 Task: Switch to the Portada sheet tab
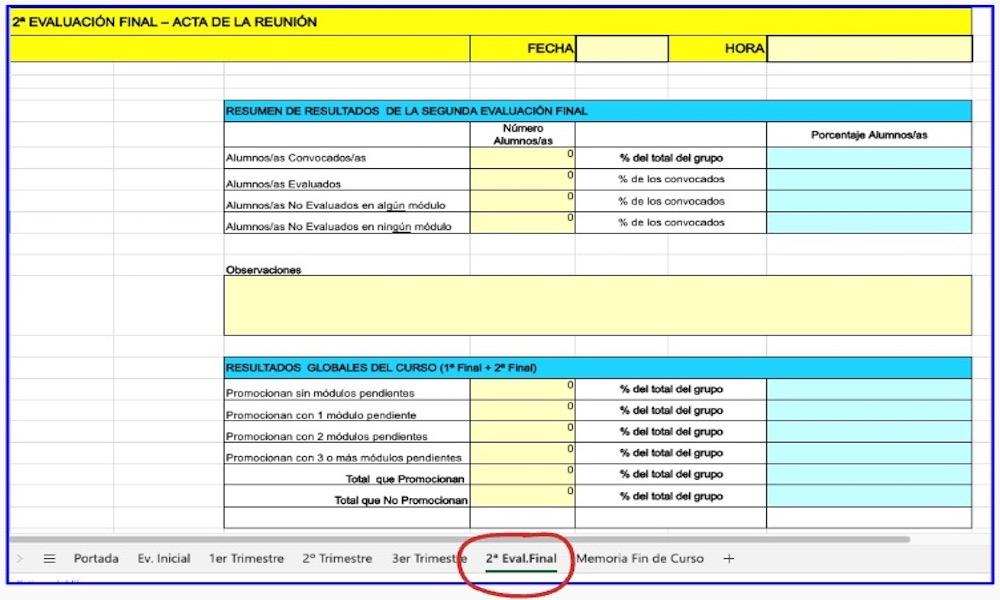coord(96,559)
